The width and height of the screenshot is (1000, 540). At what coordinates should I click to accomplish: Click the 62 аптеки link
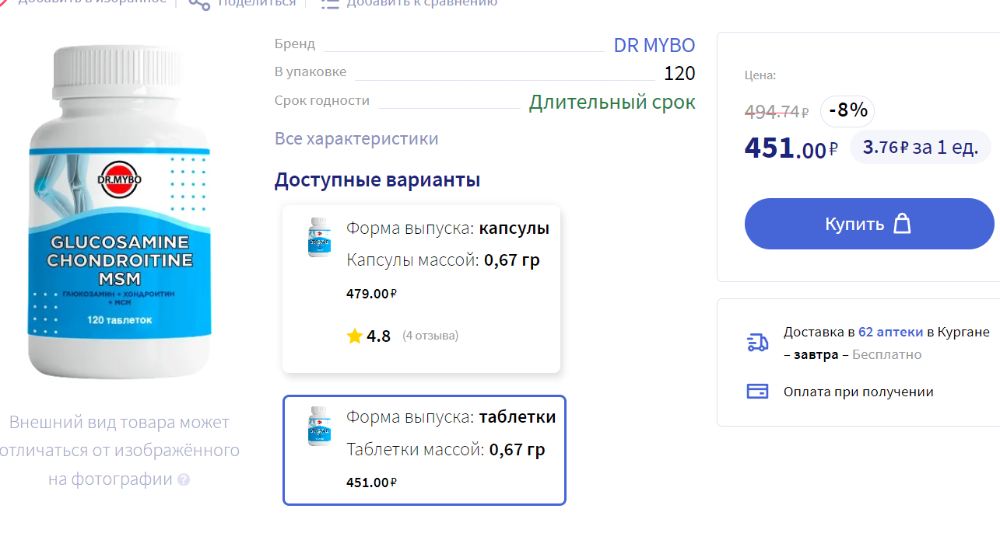[890, 332]
